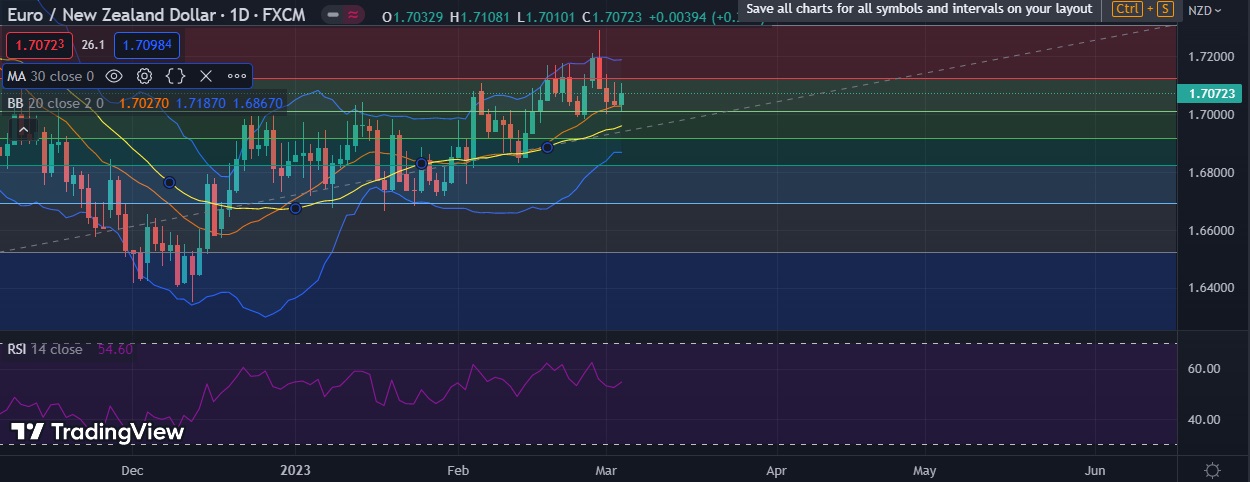The height and width of the screenshot is (482, 1250).
Task: Click the TradingView logo
Action: point(98,432)
